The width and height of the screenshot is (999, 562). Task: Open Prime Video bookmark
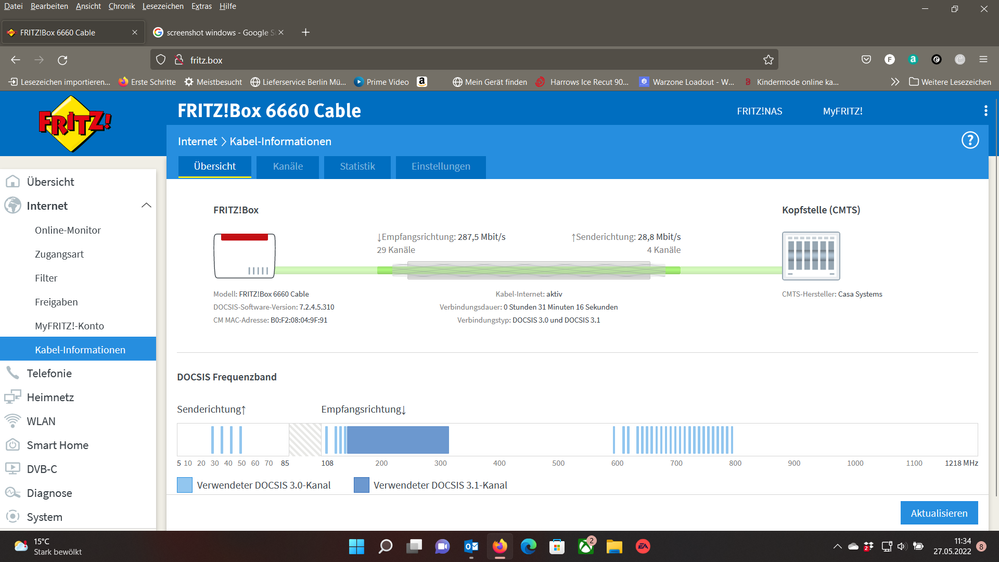pyautogui.click(x=381, y=82)
